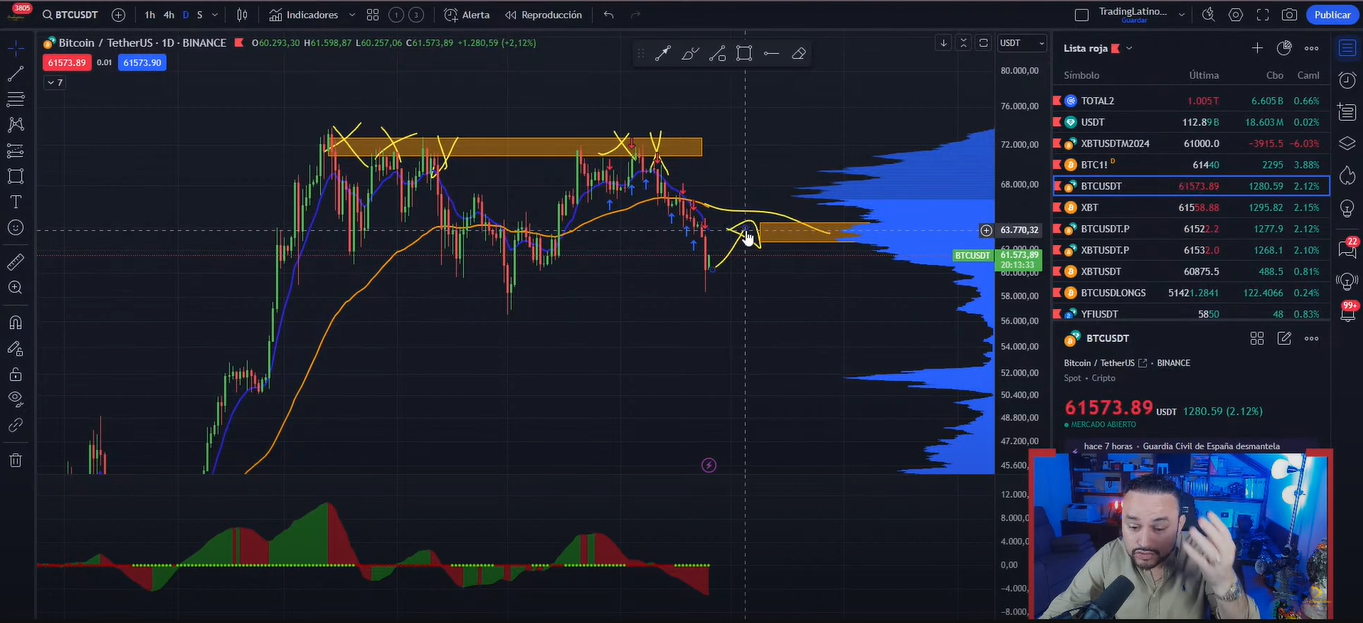The image size is (1363, 623).
Task: Open advanced watchlist view pie icon
Action: coord(1284,48)
